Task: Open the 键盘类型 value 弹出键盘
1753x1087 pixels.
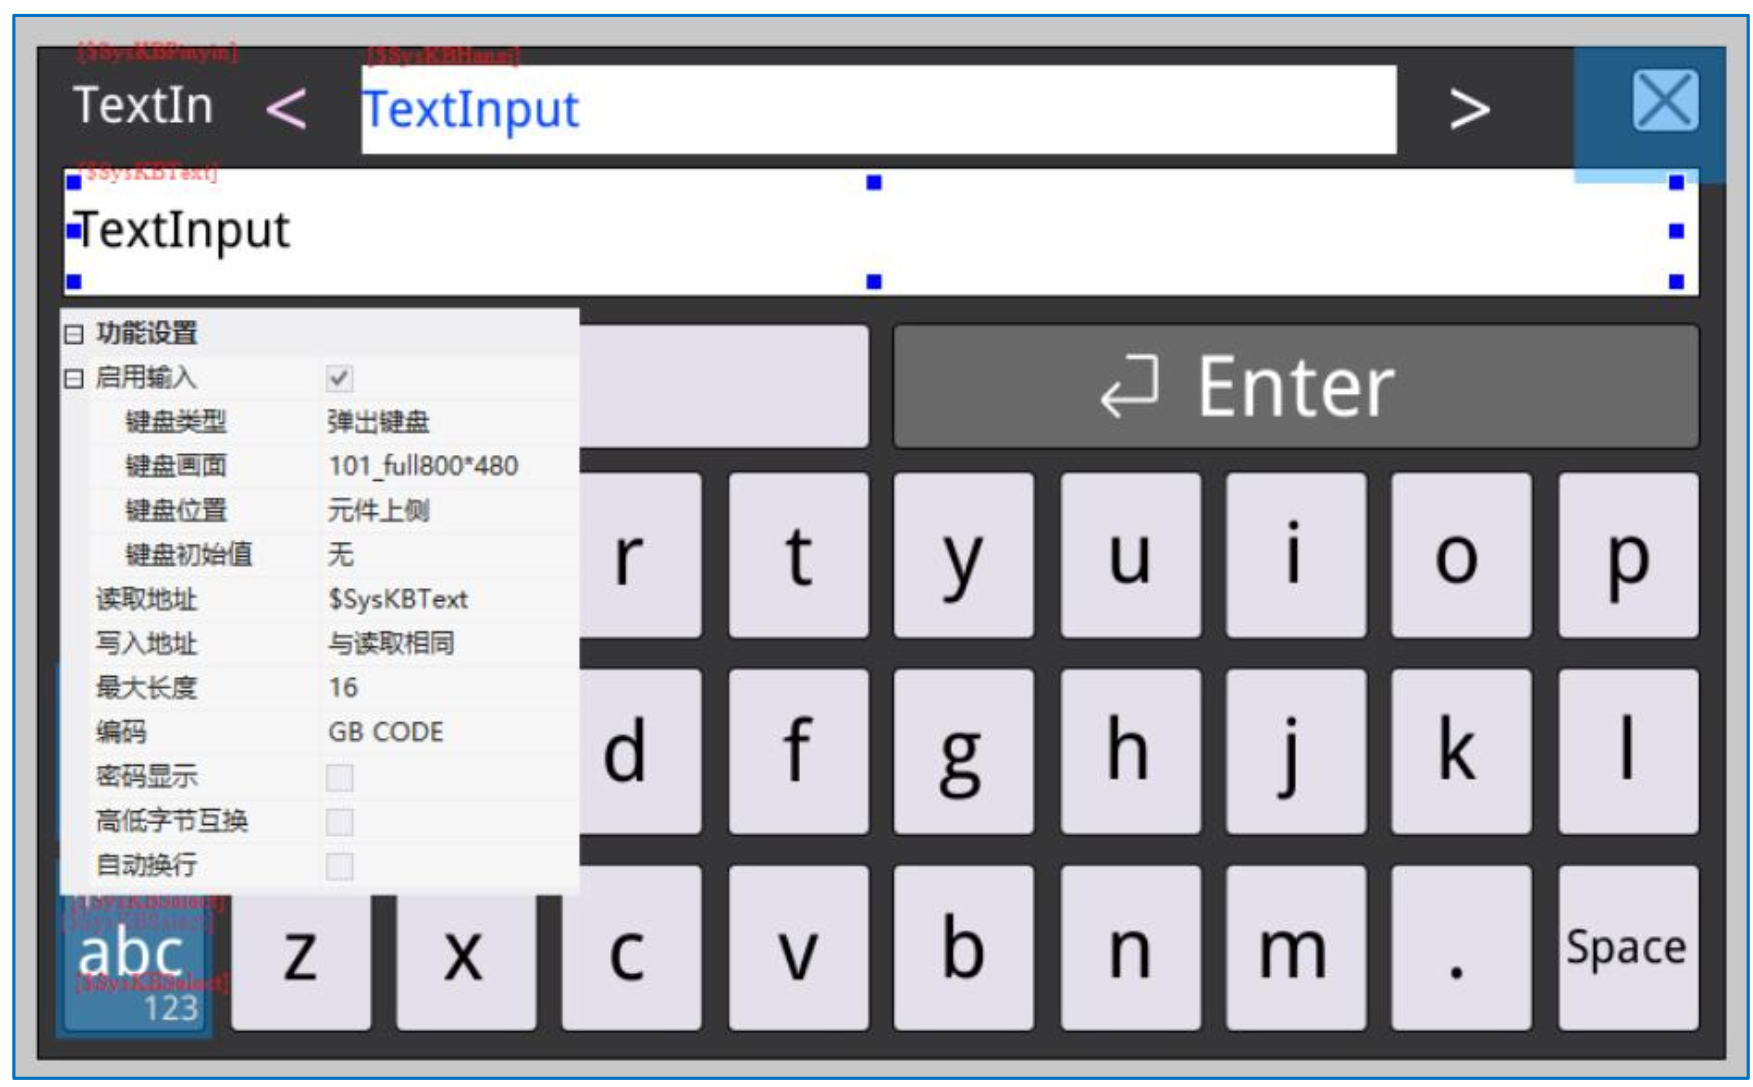Action: tap(445, 422)
